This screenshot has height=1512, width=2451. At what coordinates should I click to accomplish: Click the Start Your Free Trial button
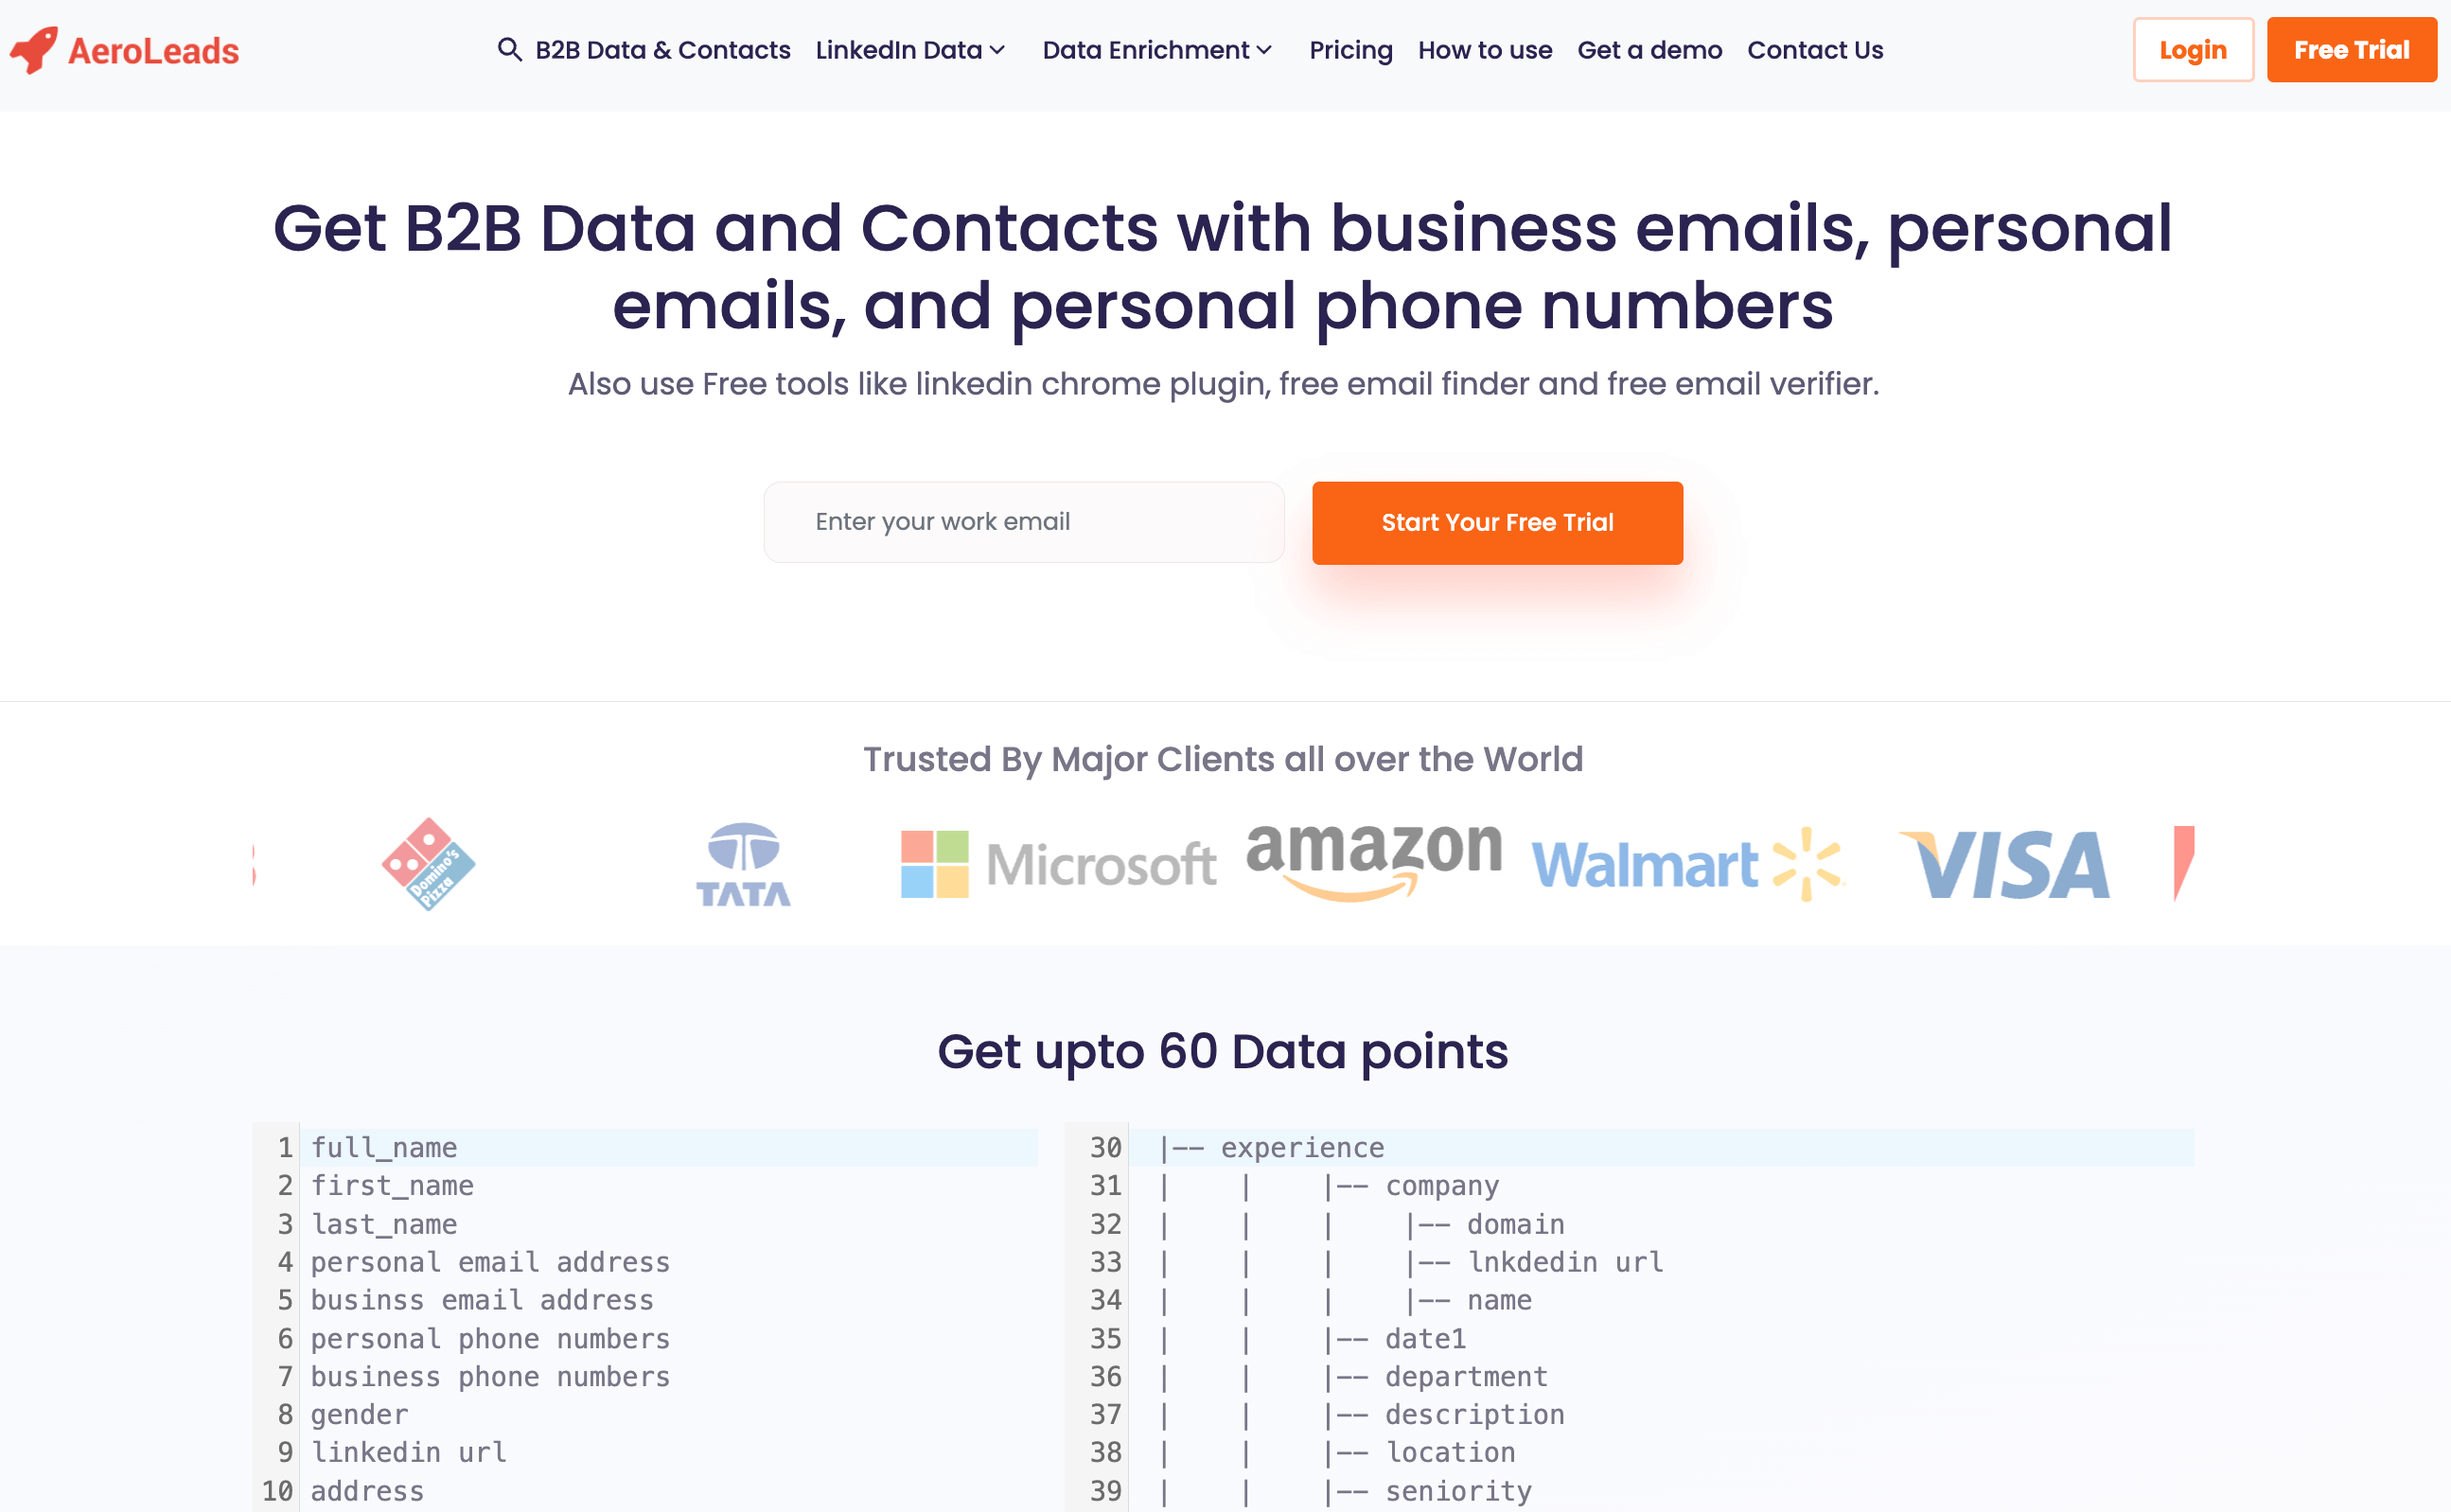[x=1497, y=521]
